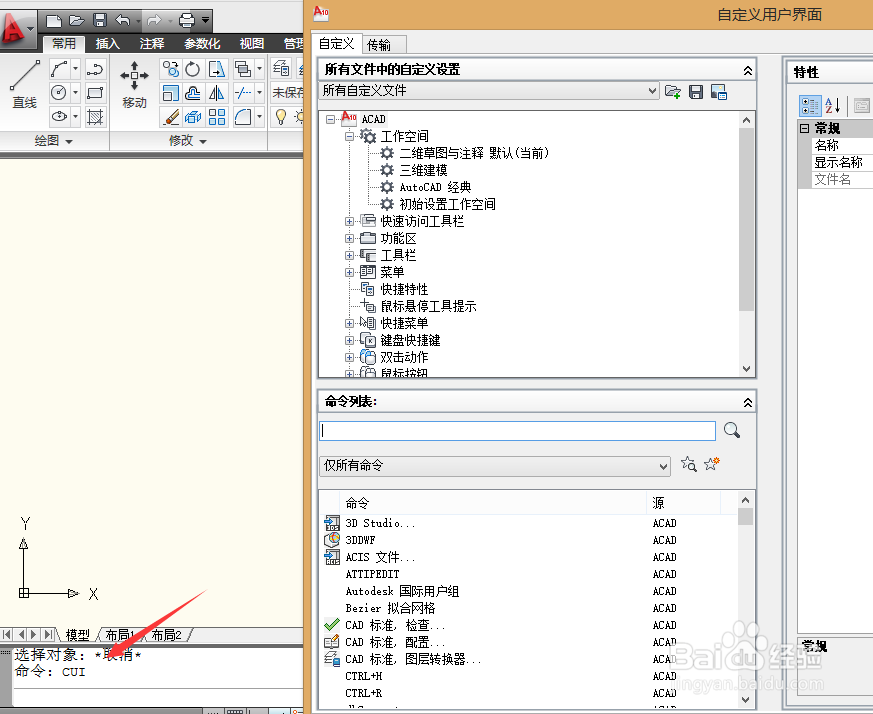Click the search magnifier in command list
This screenshot has height=714, width=873.
(x=732, y=430)
